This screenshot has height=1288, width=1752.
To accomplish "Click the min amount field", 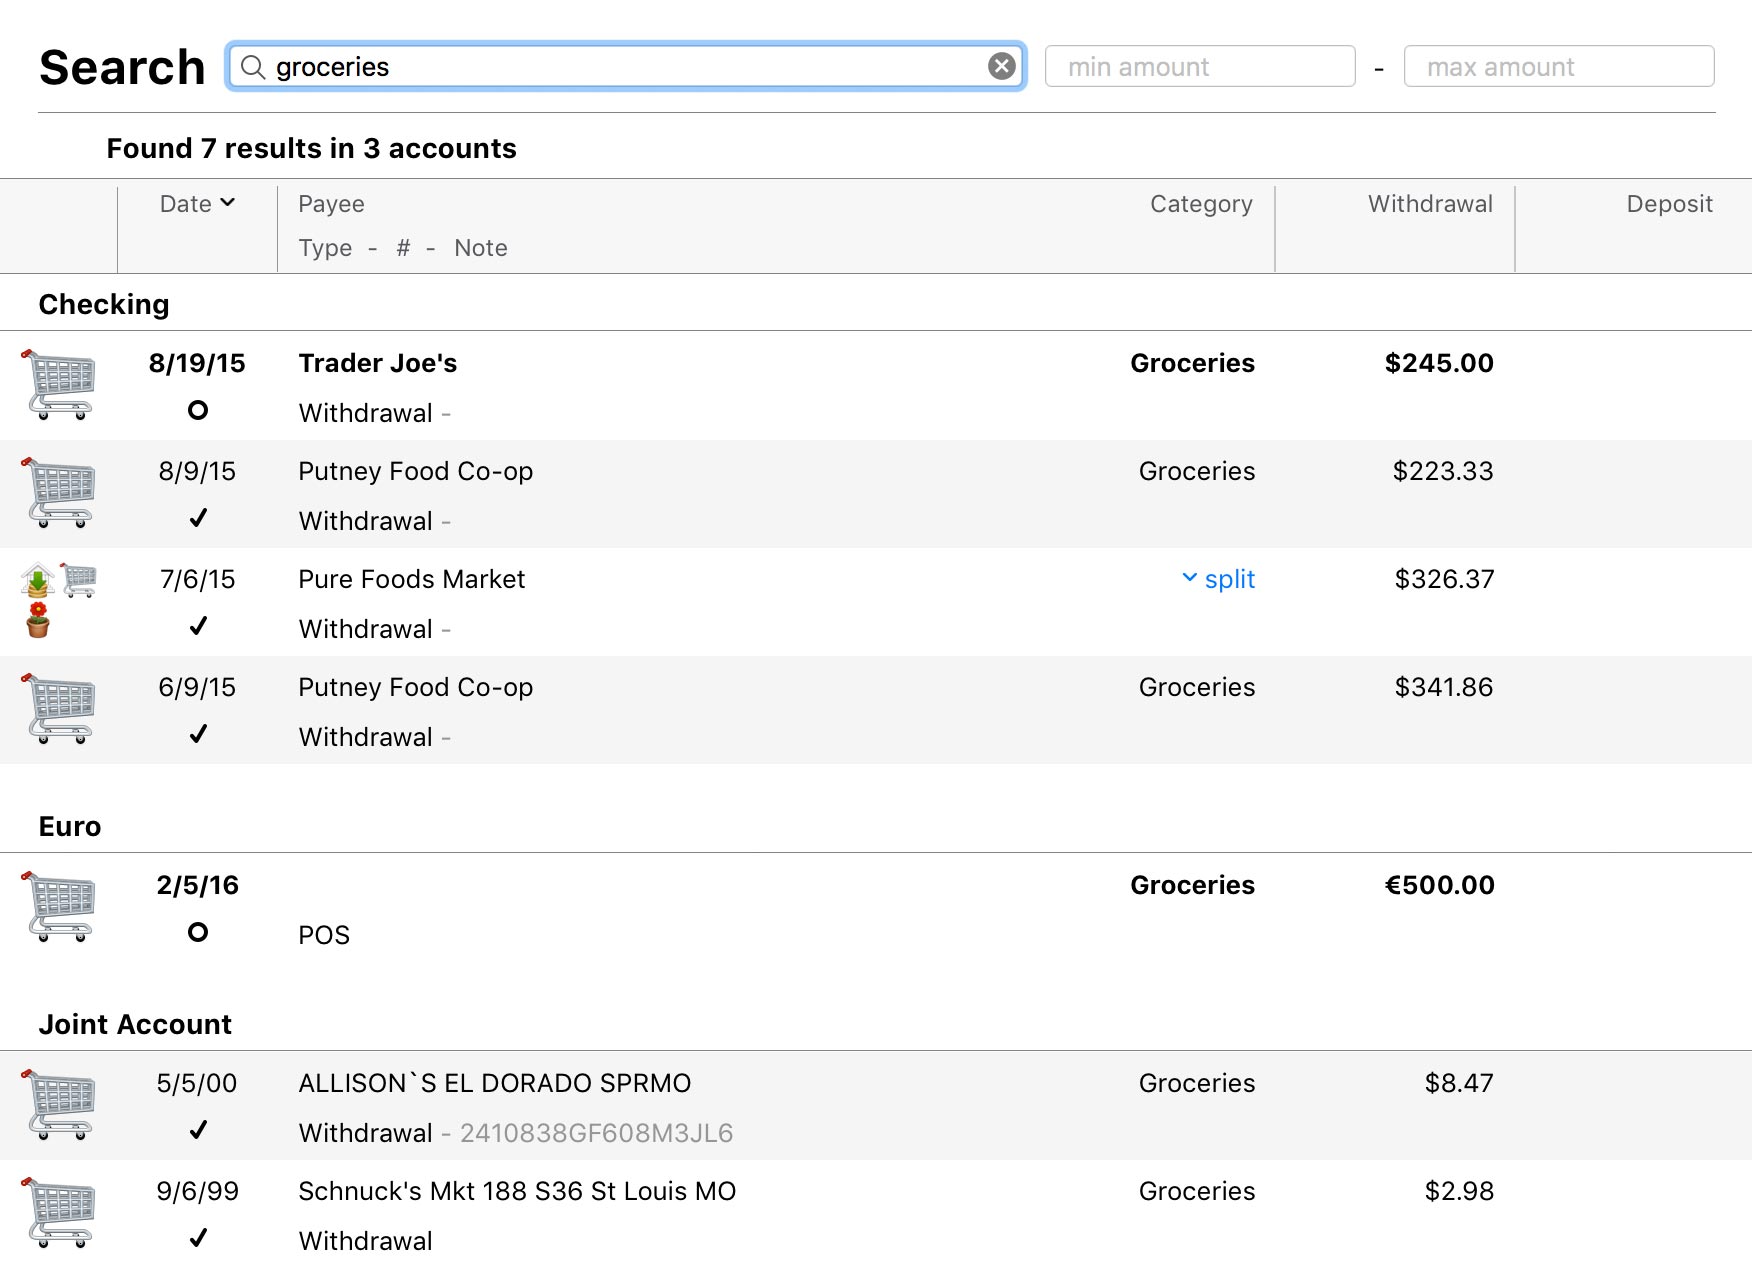I will point(1199,67).
